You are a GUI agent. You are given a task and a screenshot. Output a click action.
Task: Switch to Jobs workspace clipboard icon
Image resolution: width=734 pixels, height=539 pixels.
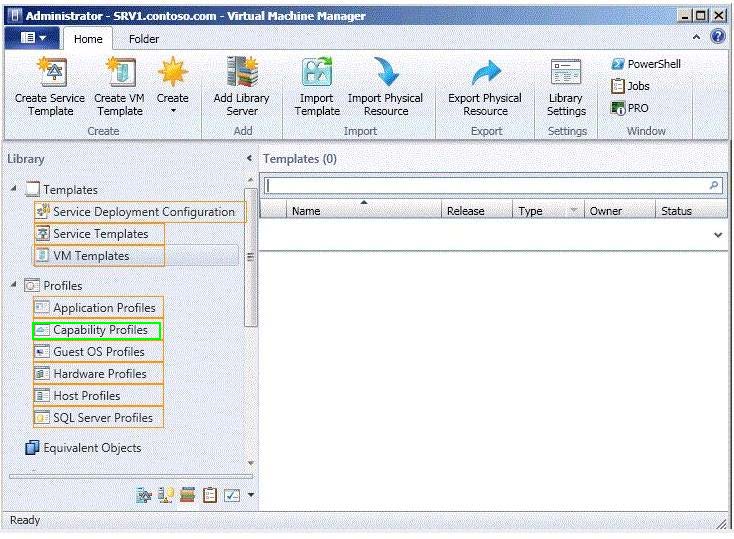(210, 495)
